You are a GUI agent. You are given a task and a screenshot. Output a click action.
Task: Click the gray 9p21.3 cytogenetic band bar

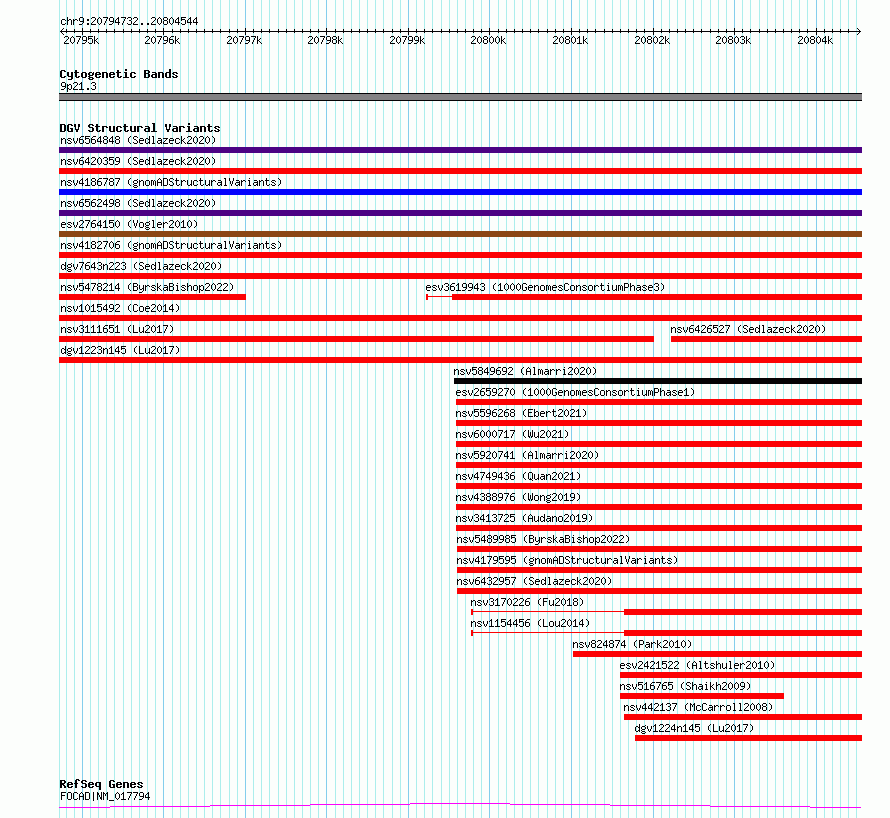click(x=460, y=97)
